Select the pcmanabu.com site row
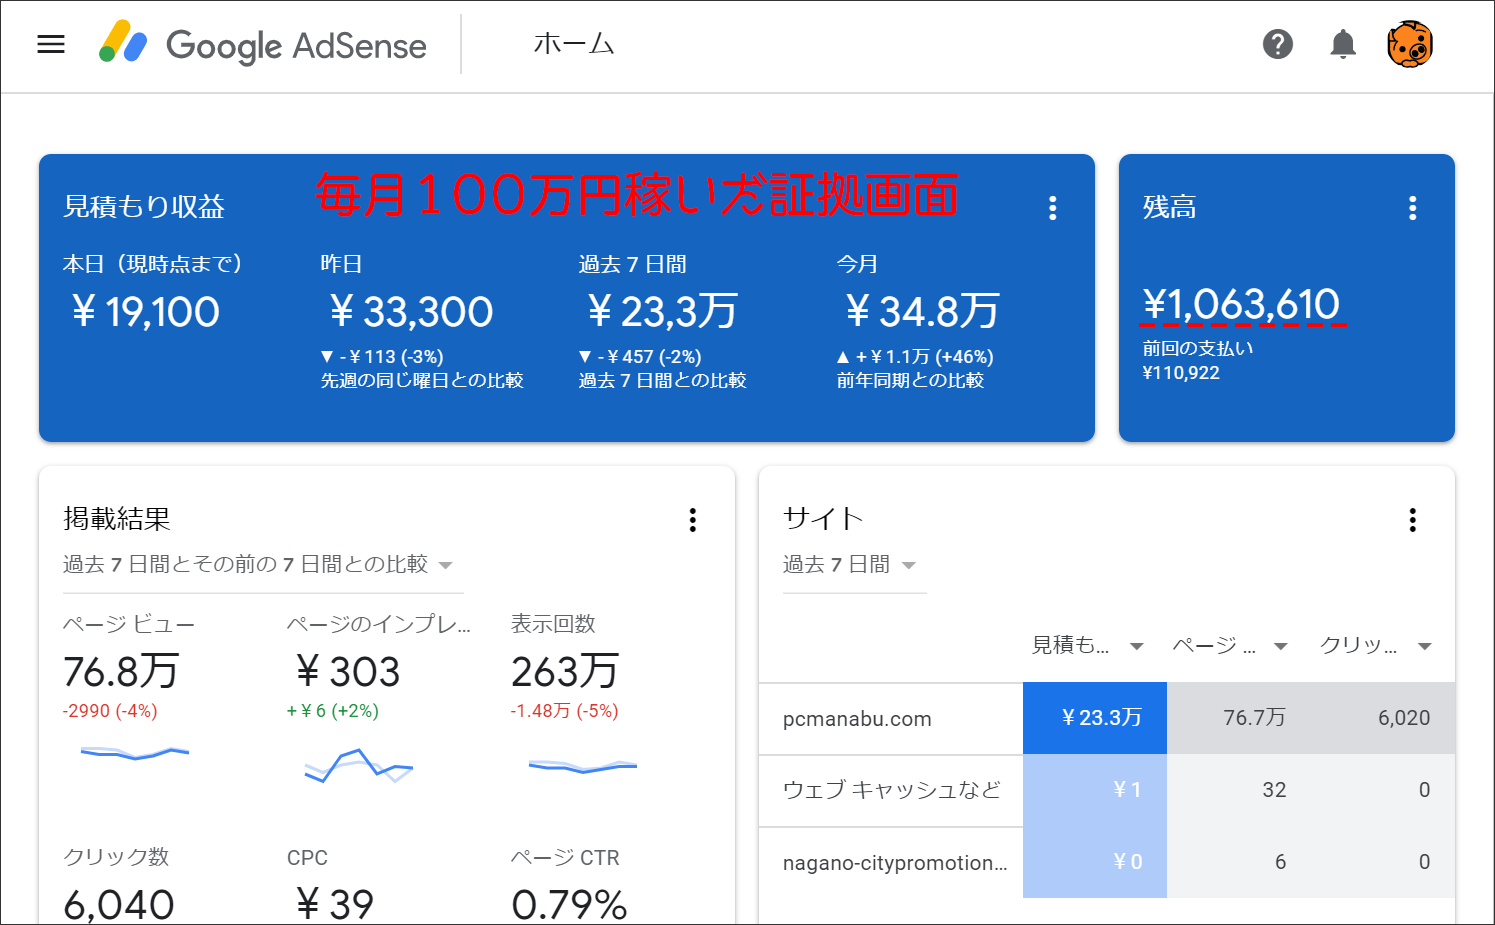 [1107, 718]
